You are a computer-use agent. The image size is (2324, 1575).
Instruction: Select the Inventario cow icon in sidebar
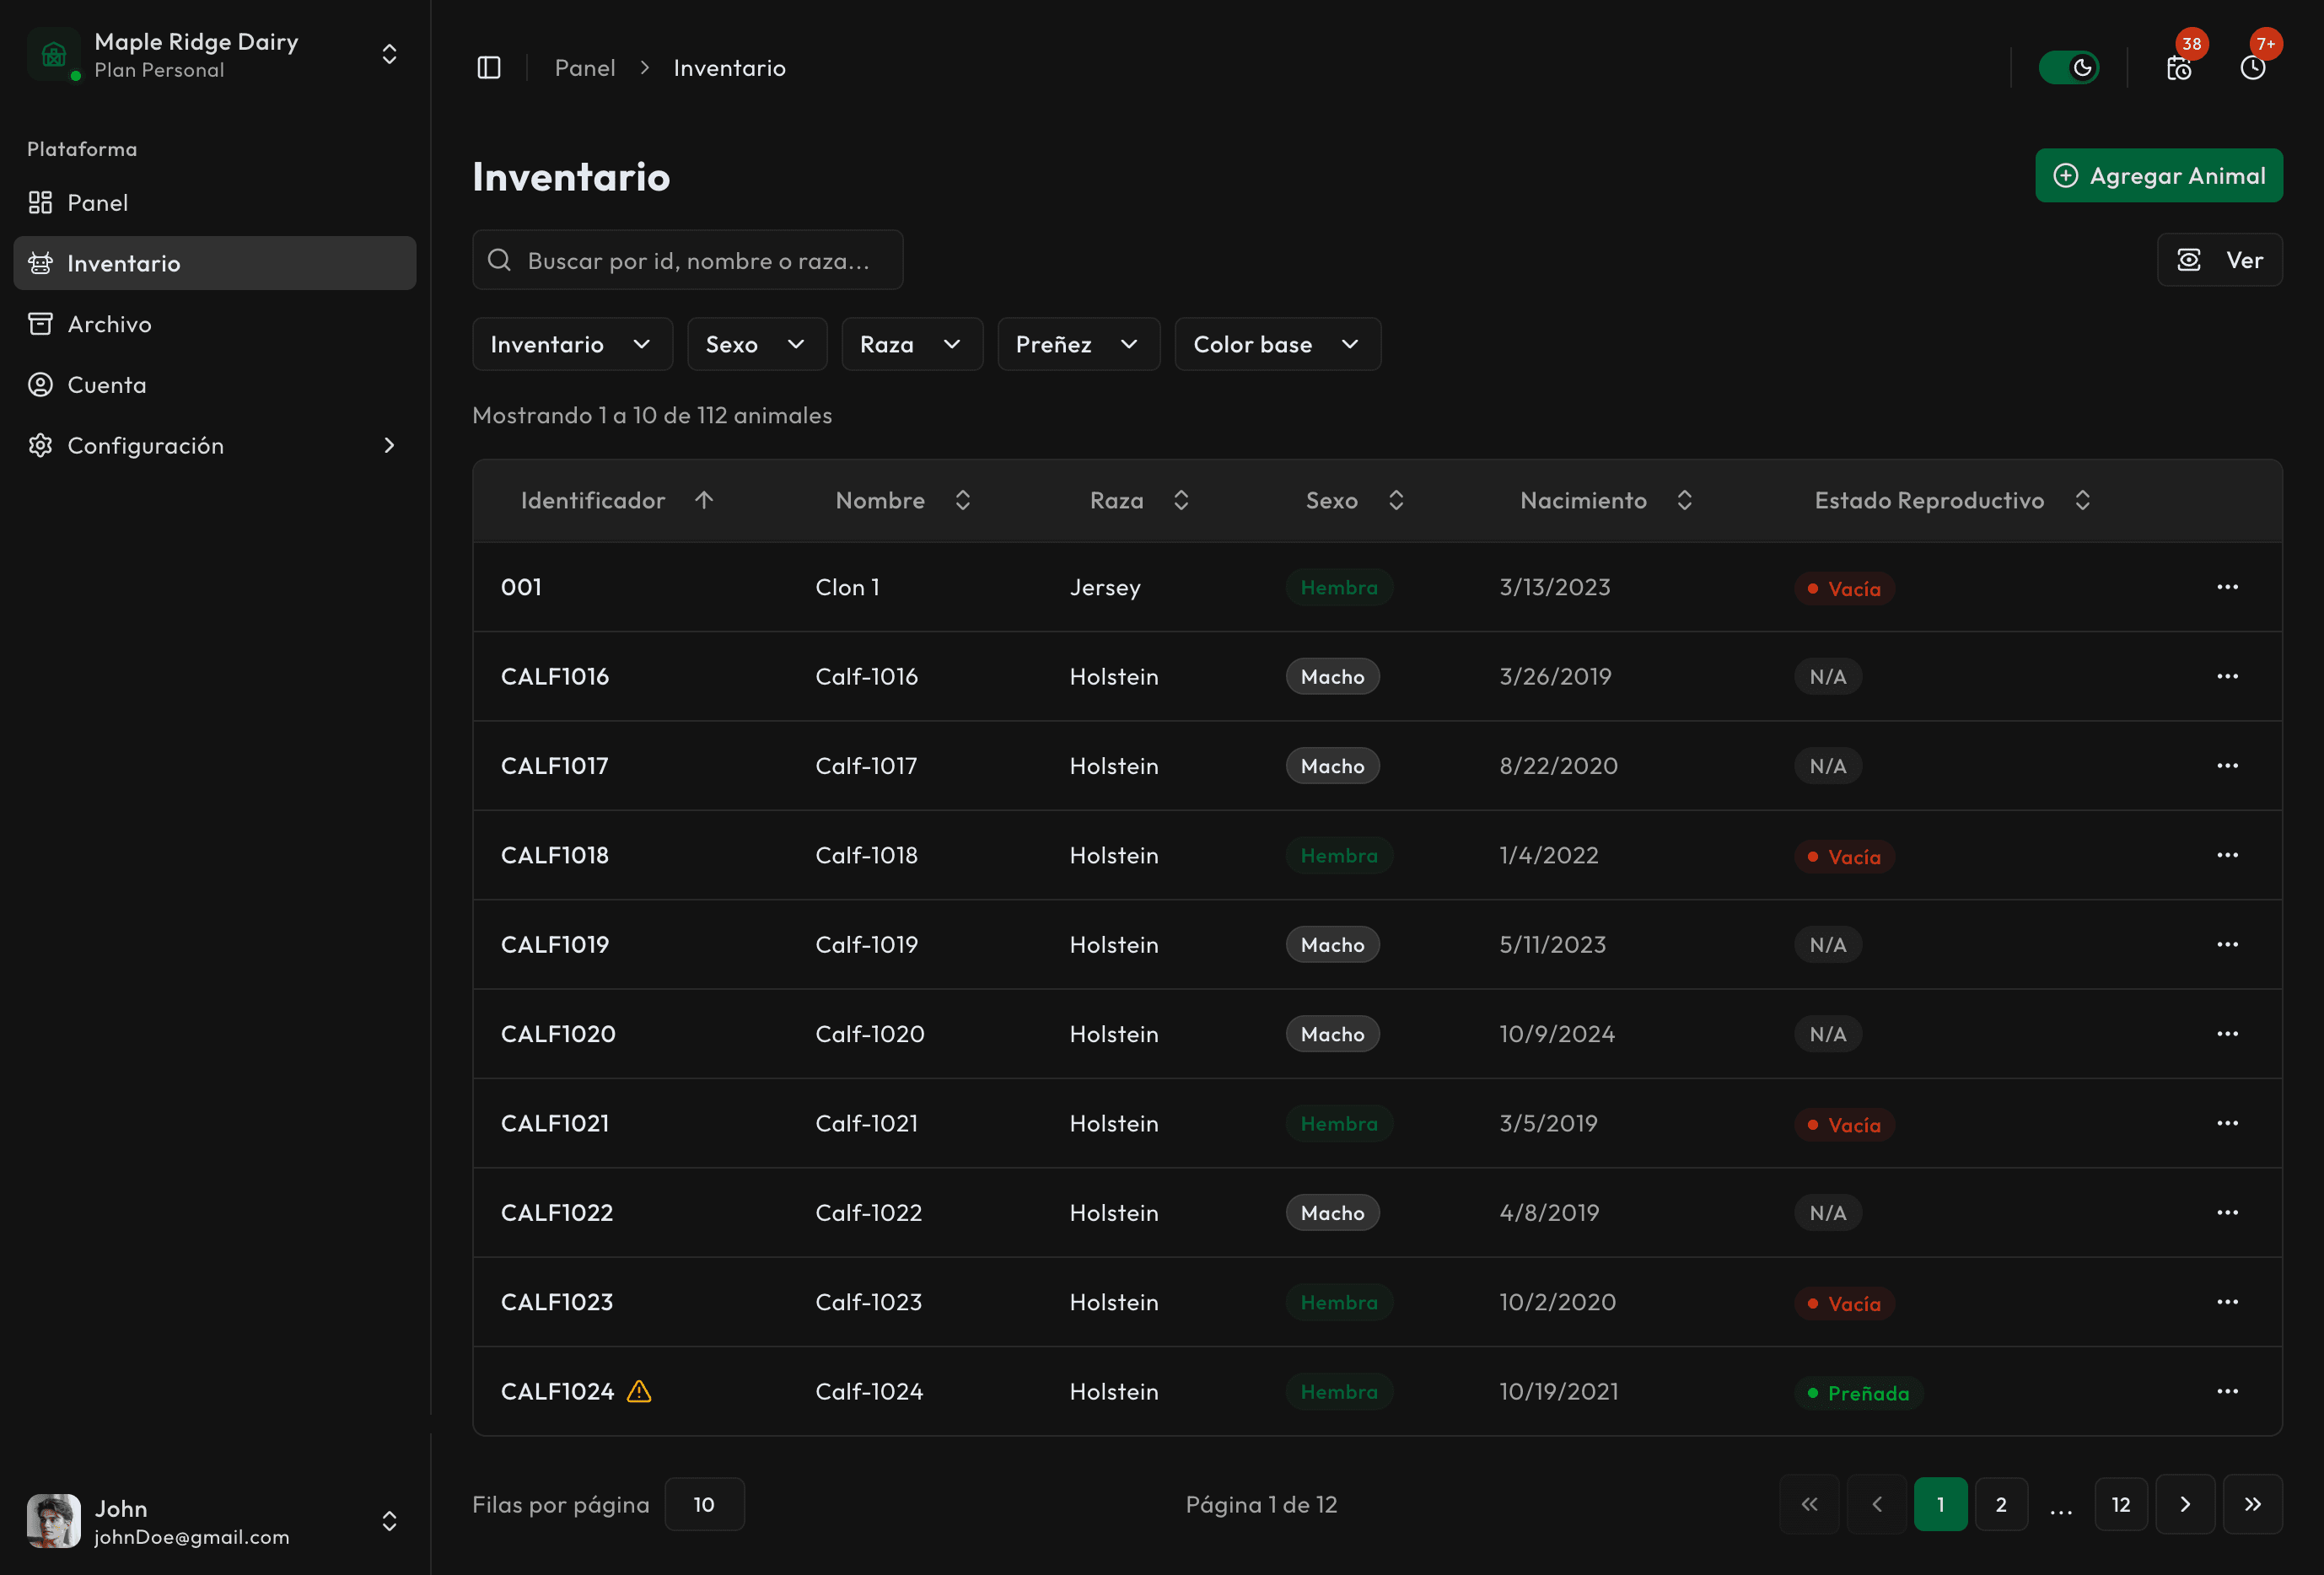click(41, 263)
